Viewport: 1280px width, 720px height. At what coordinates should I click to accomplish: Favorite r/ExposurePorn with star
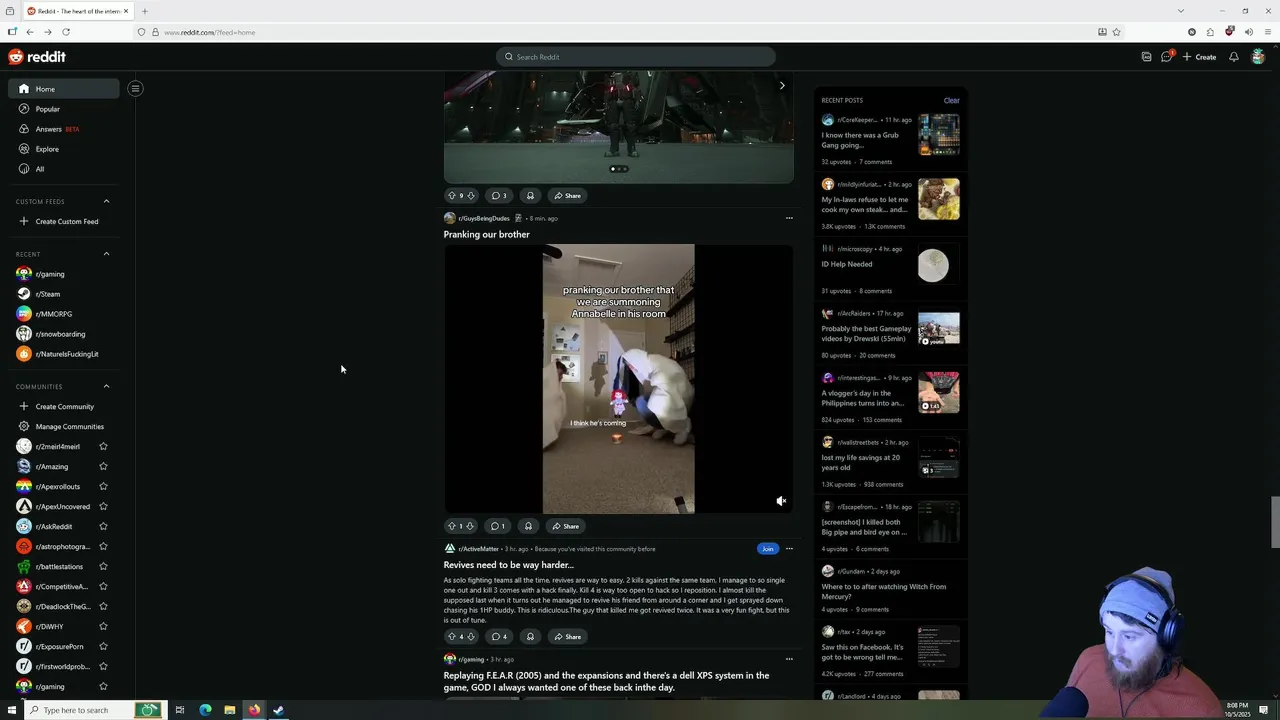point(103,646)
